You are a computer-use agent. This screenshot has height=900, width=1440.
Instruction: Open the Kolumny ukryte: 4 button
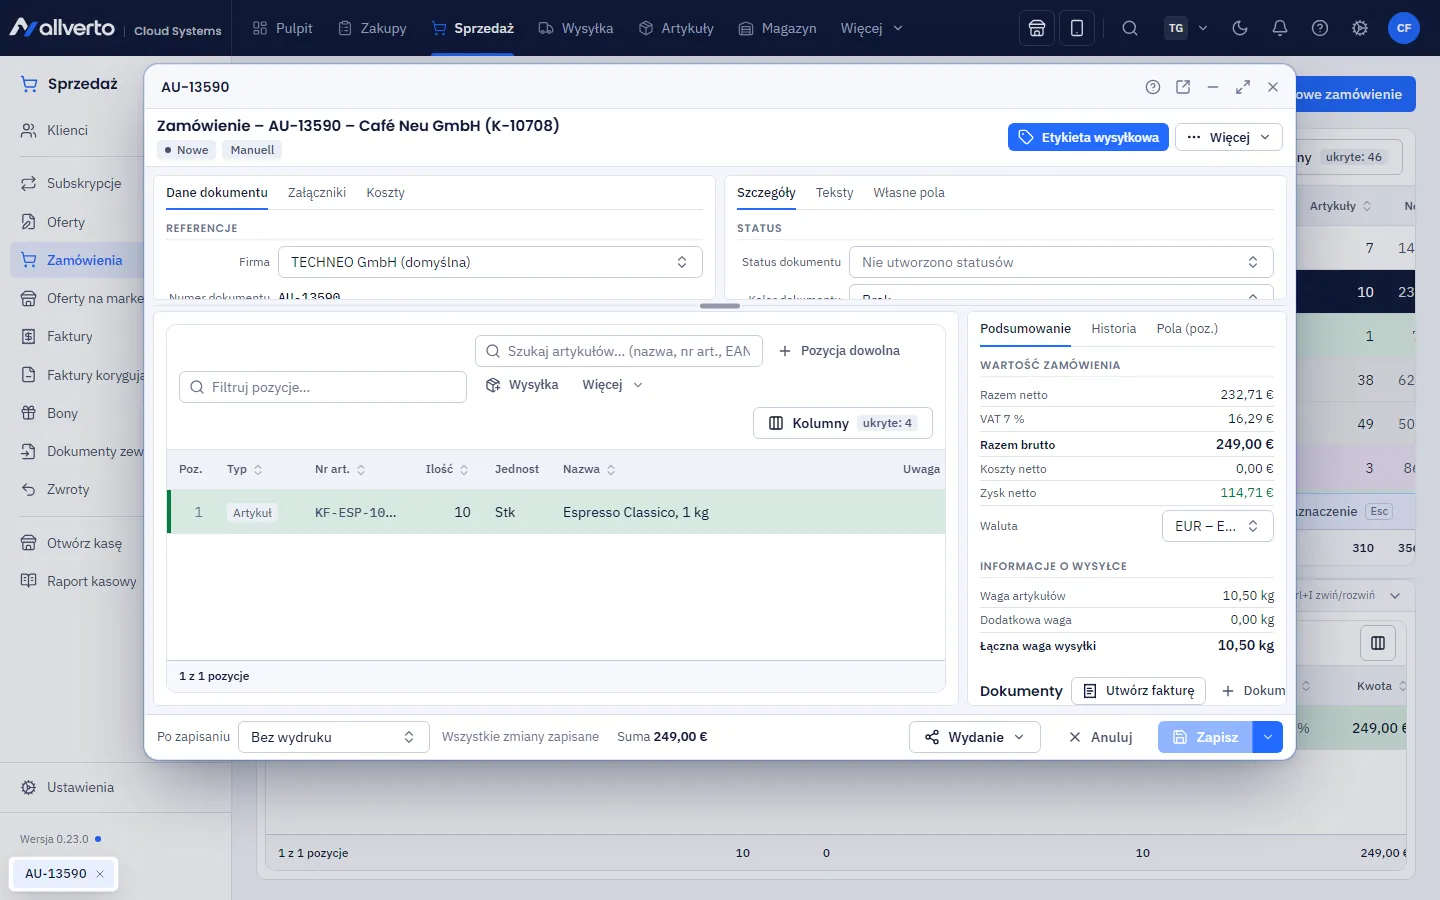coord(843,423)
